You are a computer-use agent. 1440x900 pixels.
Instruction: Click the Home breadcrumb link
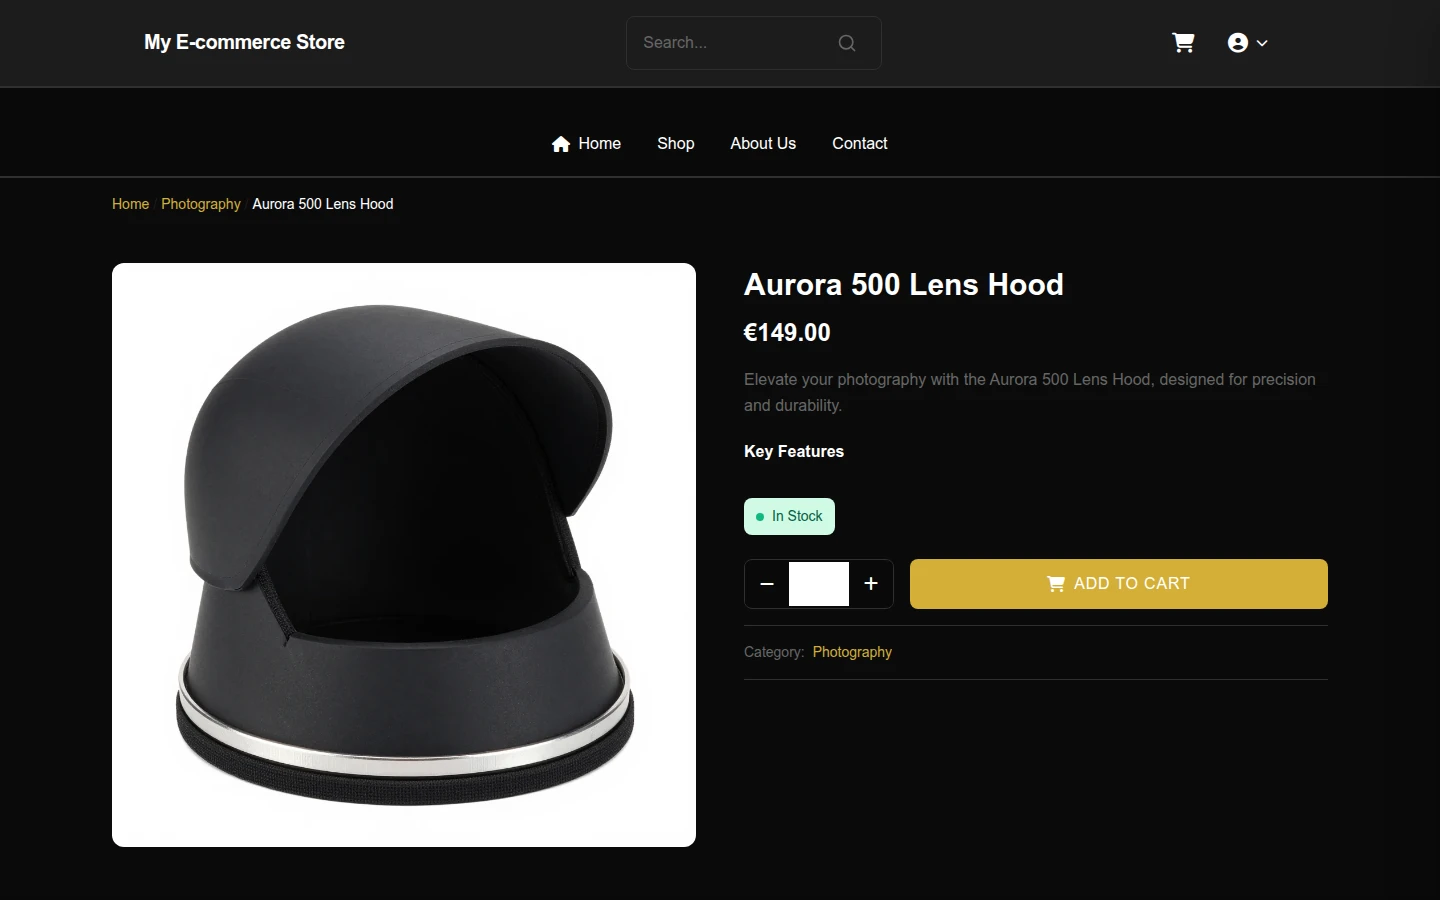tap(130, 204)
